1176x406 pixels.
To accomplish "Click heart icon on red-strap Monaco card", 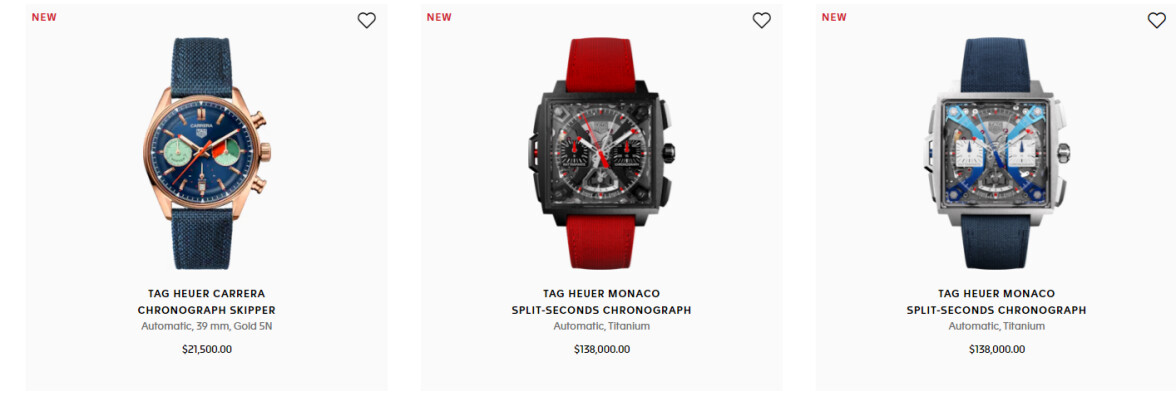I will coord(761,21).
